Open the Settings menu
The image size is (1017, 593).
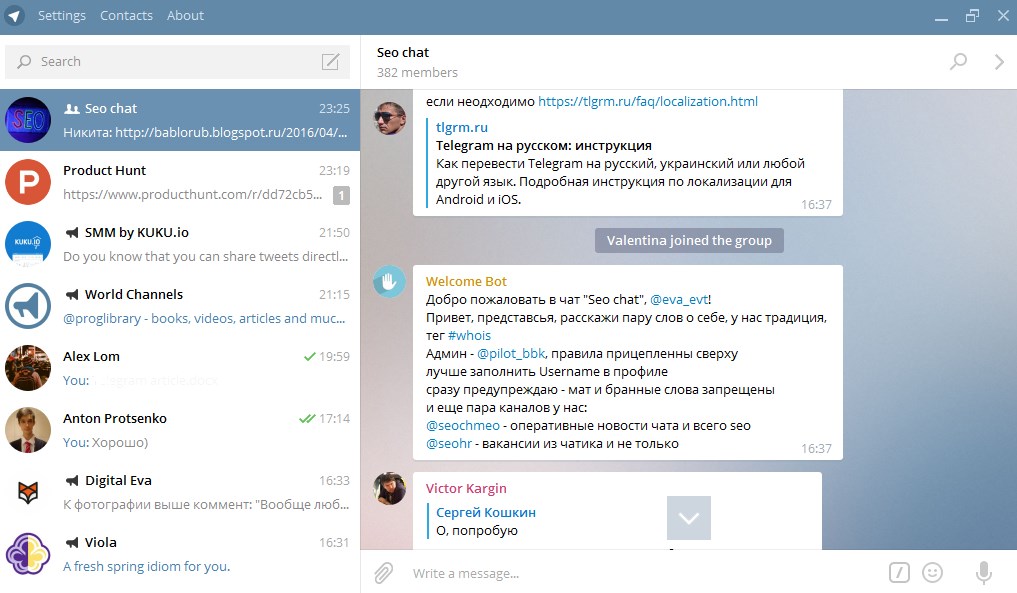[62, 15]
